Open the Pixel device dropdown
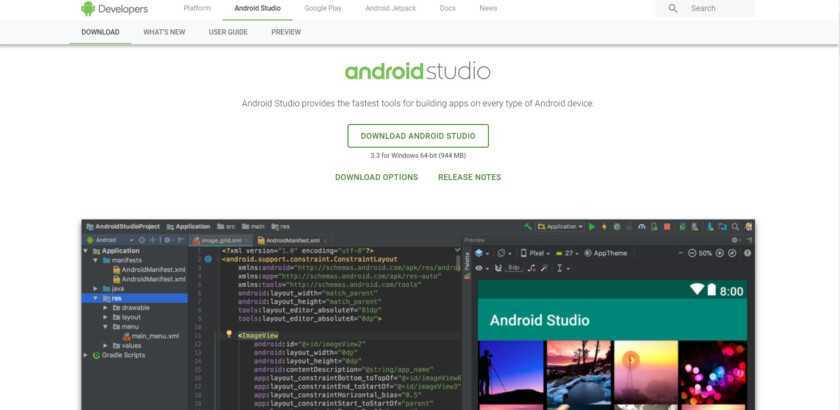 [536, 254]
